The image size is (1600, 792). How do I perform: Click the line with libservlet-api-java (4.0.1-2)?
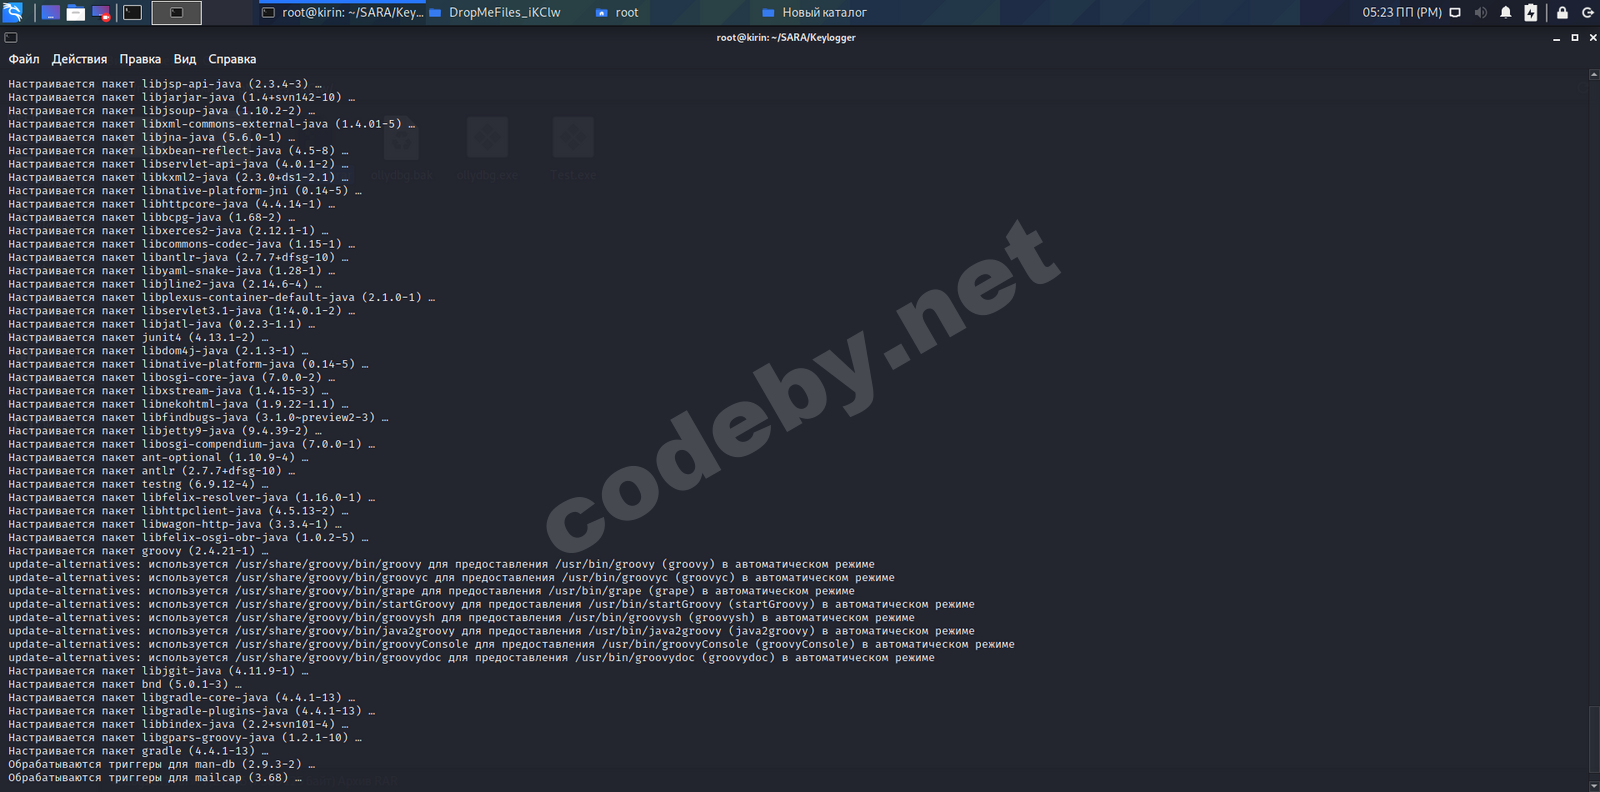(x=178, y=164)
